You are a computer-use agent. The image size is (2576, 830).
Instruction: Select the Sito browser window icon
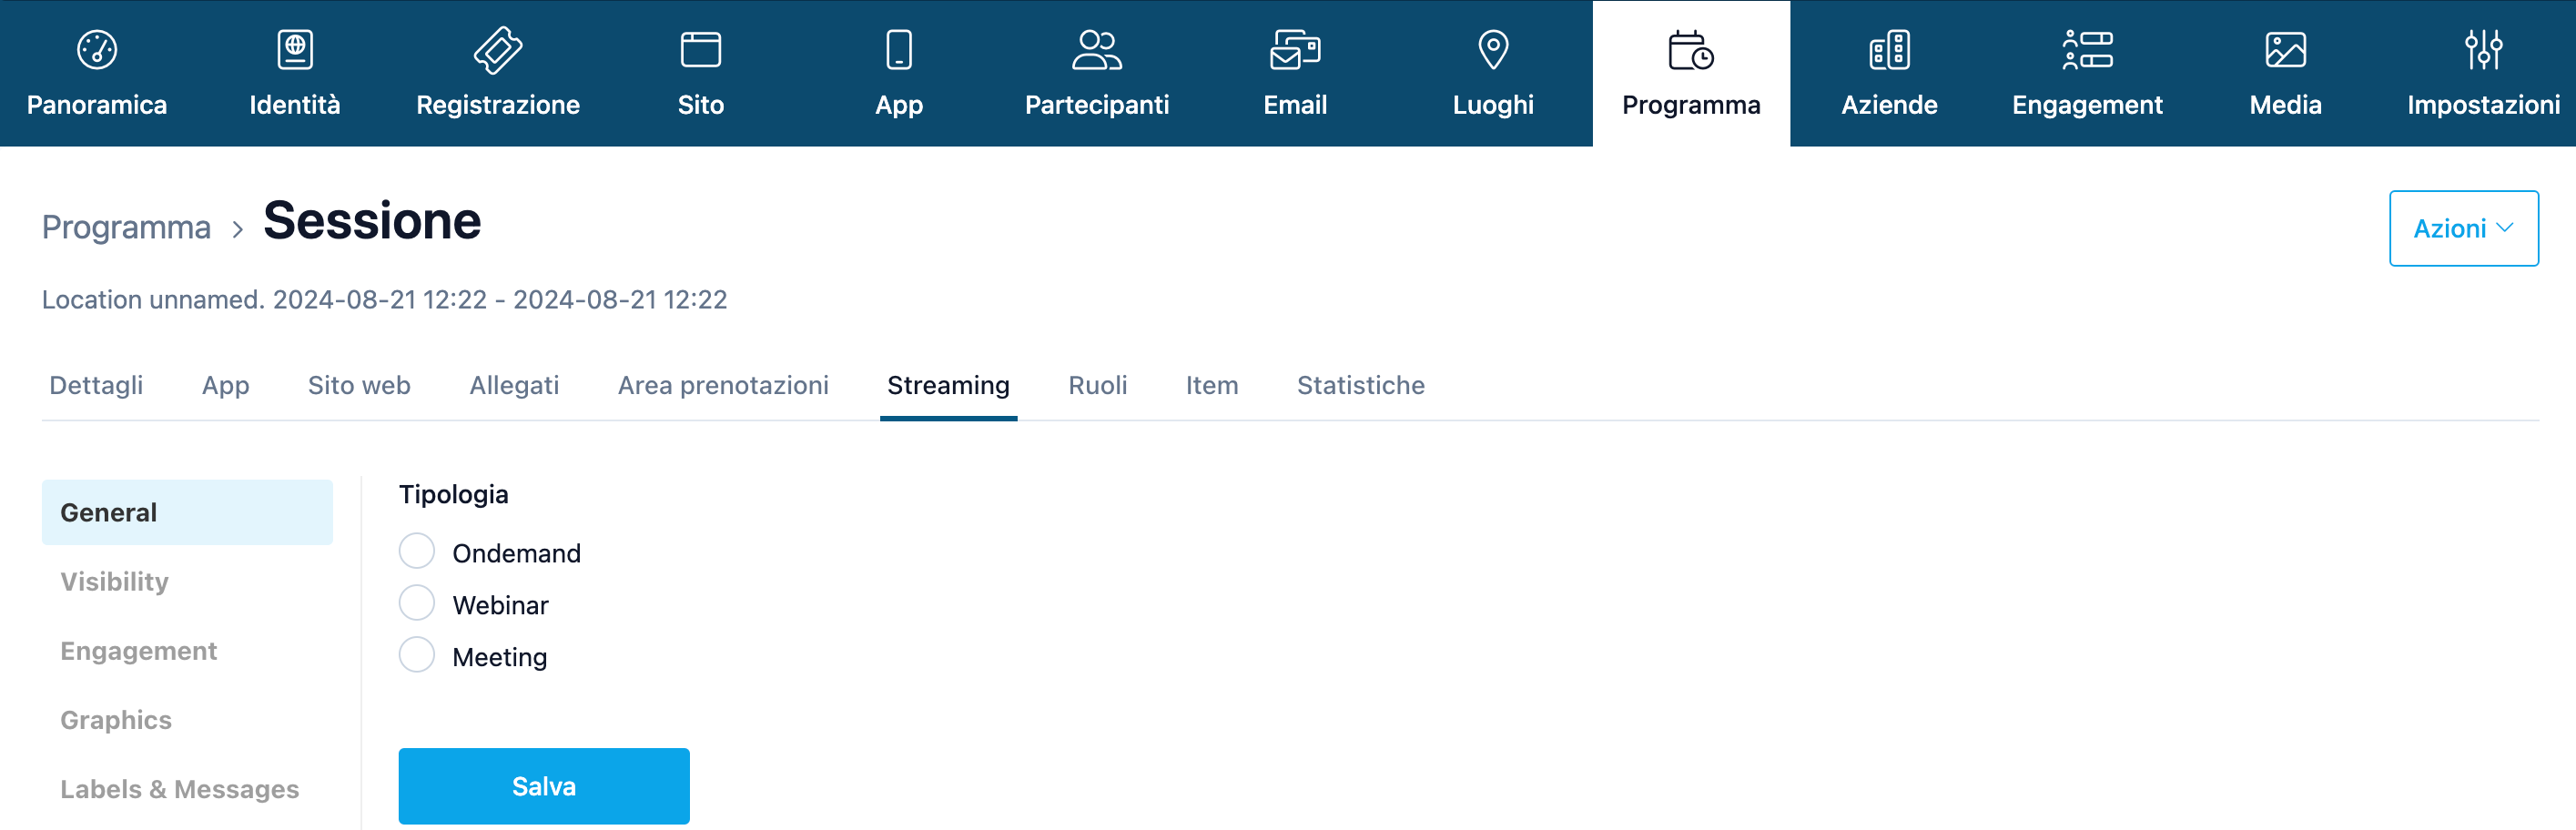tap(701, 50)
